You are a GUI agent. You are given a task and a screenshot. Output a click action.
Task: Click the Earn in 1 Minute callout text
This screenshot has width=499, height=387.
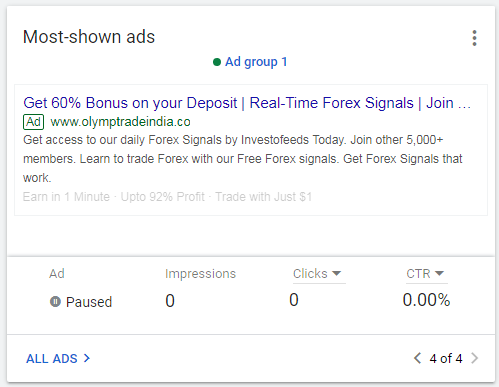coord(66,197)
